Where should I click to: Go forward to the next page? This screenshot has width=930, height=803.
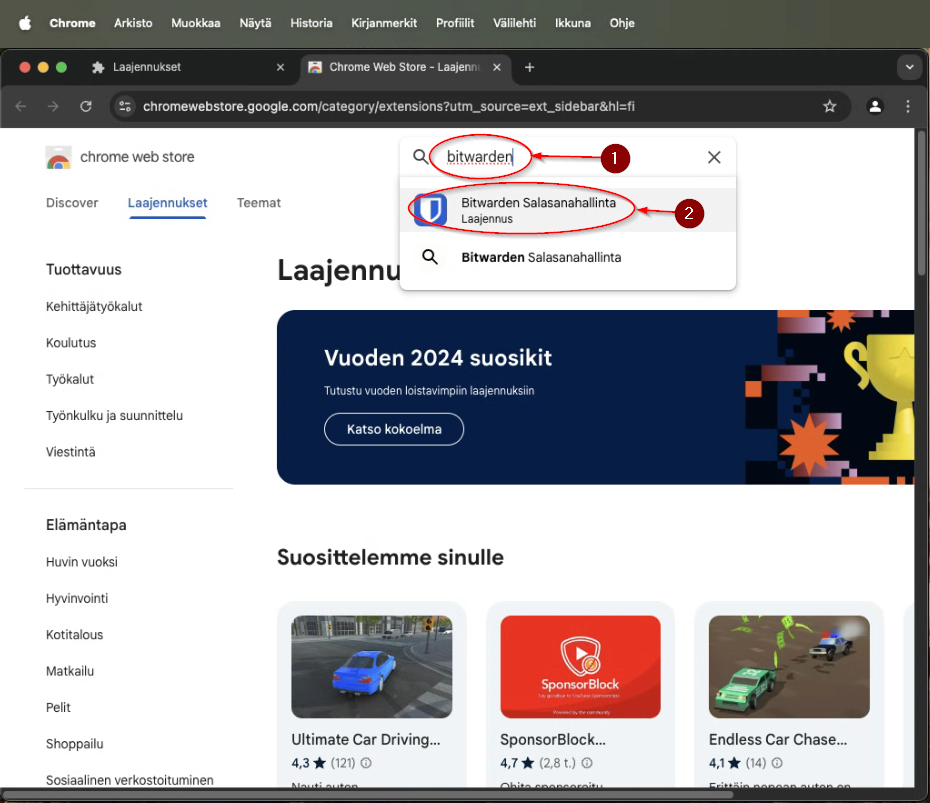[x=53, y=106]
